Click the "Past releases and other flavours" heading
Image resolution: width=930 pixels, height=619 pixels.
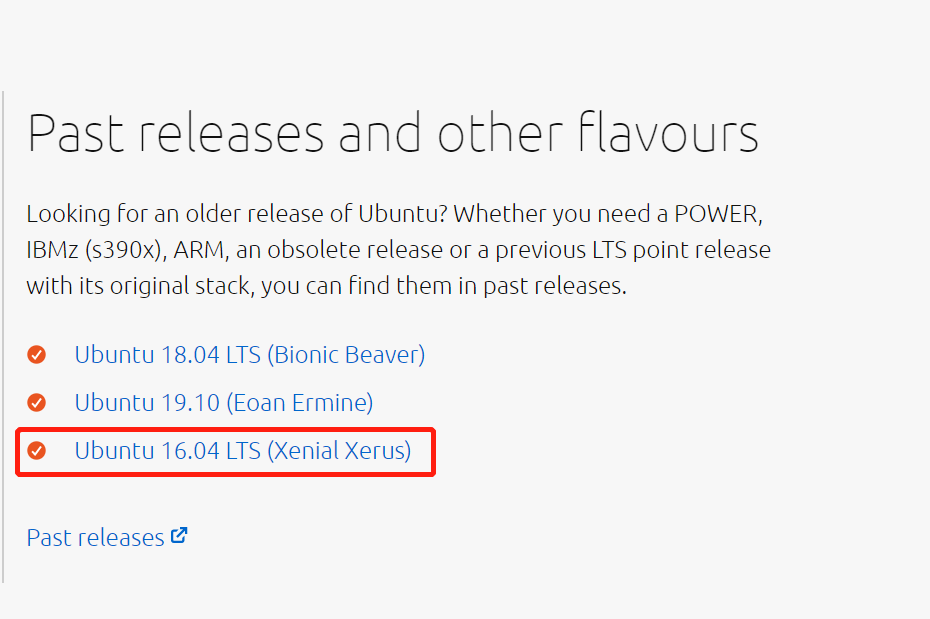pyautogui.click(x=393, y=133)
